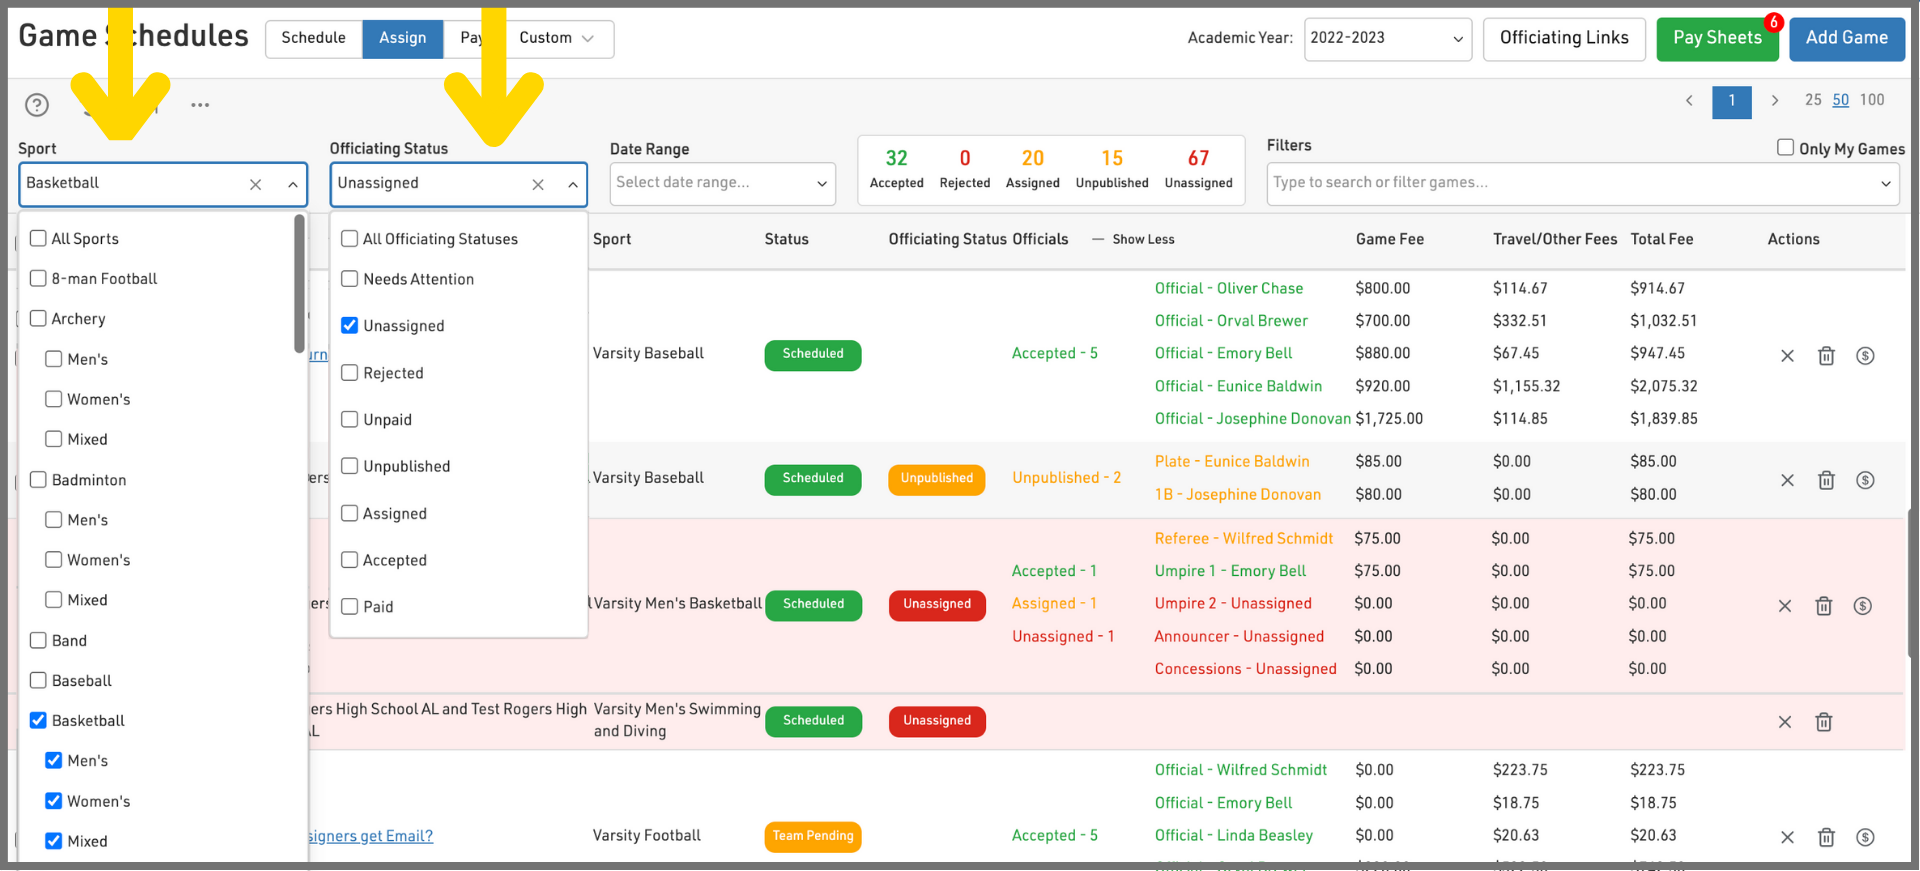Click the Filters search input field
Image resolution: width=1920 pixels, height=871 pixels.
[1570, 184]
